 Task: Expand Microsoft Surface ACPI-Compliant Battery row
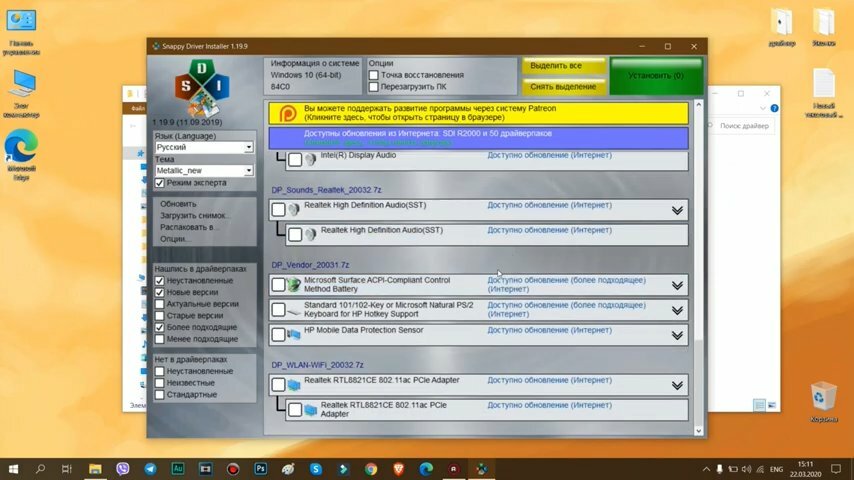677,285
